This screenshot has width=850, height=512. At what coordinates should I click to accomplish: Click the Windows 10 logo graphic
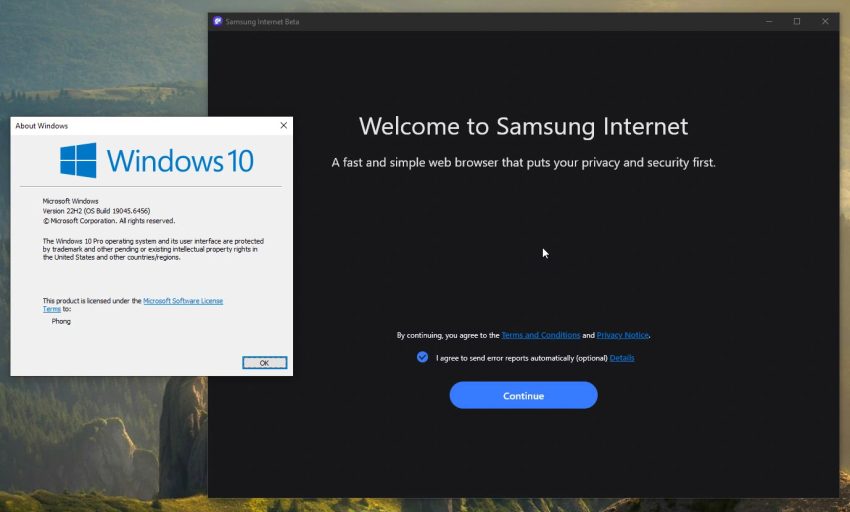(x=78, y=161)
